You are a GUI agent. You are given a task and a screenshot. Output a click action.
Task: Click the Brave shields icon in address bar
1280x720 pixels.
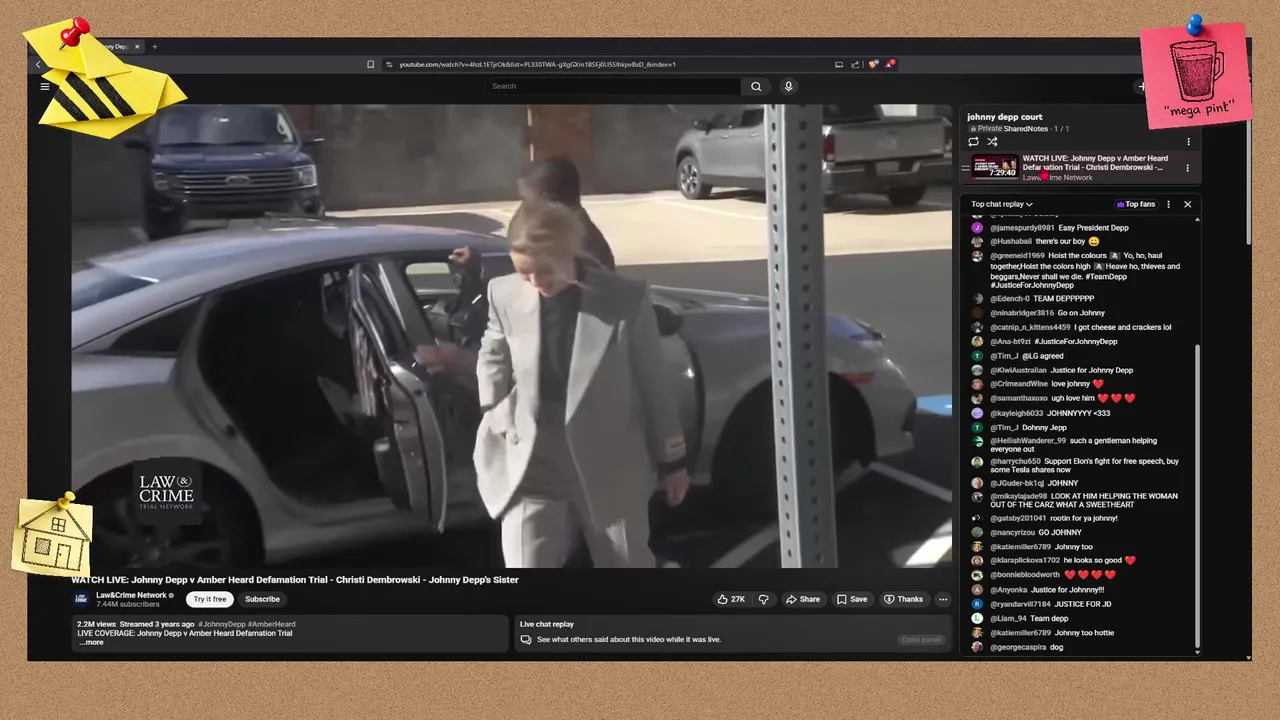click(873, 64)
